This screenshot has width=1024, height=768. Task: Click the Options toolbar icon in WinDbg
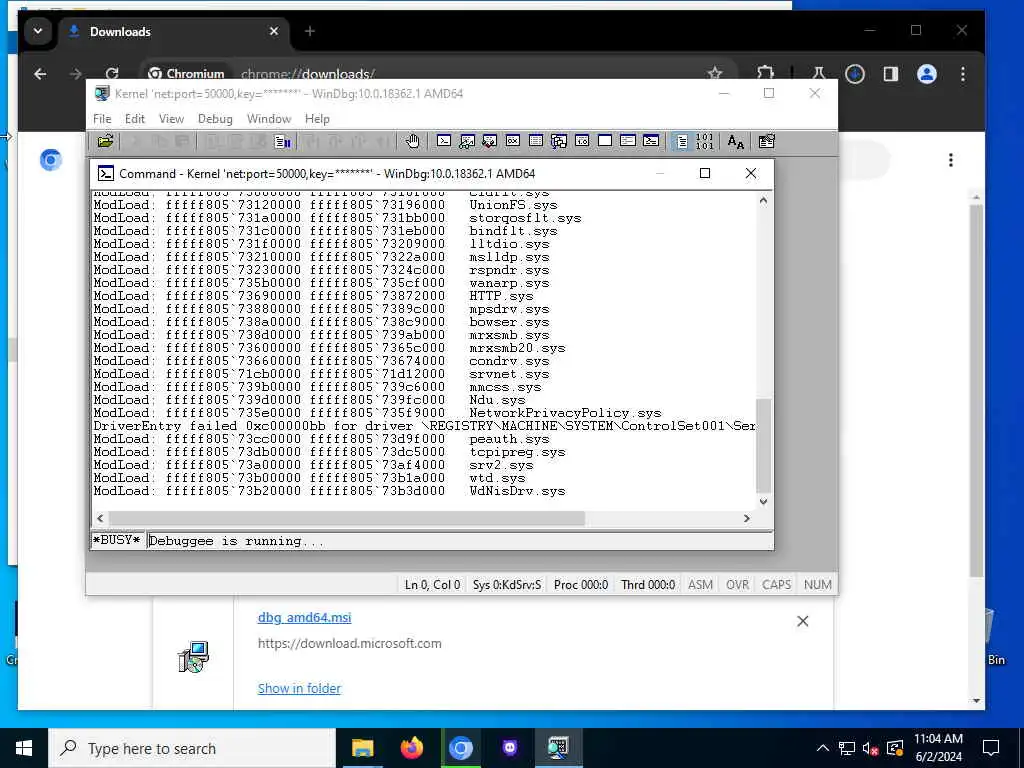pyautogui.click(x=767, y=141)
